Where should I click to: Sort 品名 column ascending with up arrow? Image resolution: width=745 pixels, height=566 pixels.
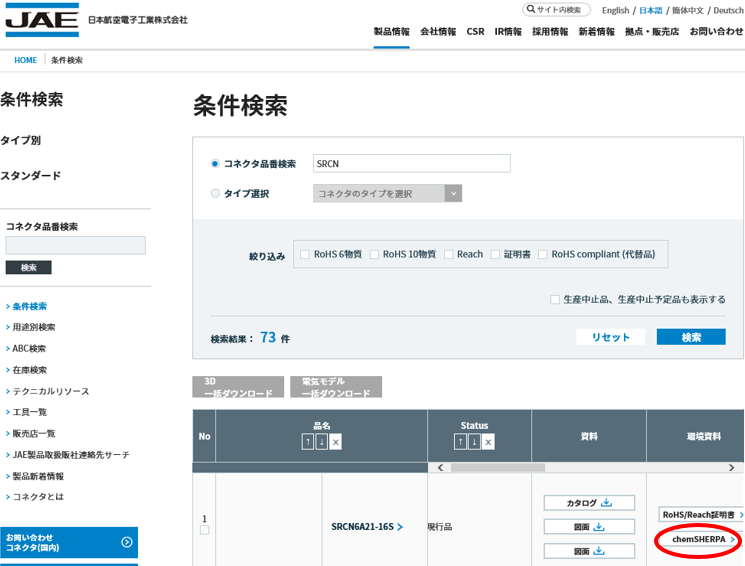(308, 442)
